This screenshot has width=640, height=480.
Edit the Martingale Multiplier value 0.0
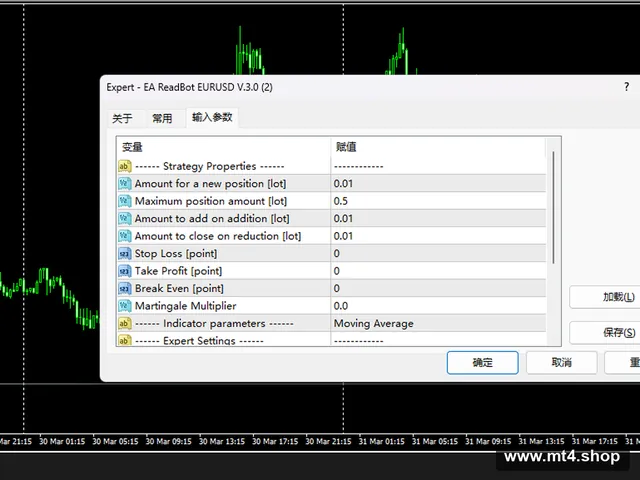click(x=438, y=306)
